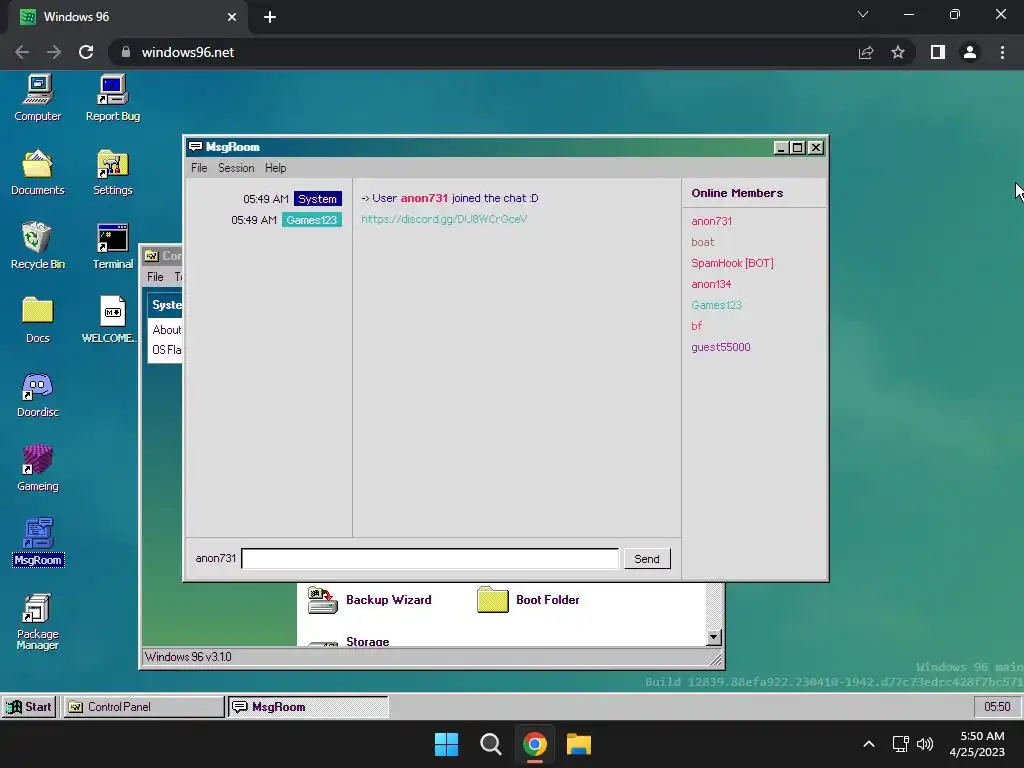Screen dimensions: 1024x768
Task: Select Games123 in Online Members list
Action: pyautogui.click(x=716, y=305)
